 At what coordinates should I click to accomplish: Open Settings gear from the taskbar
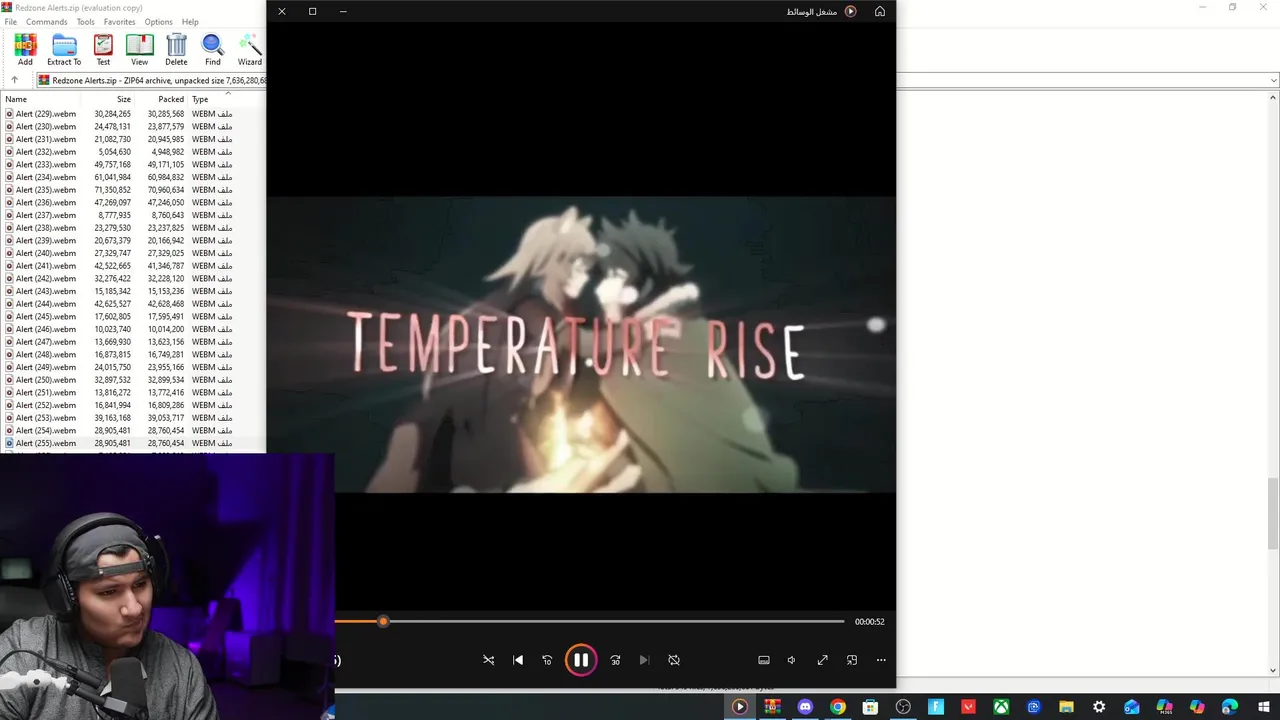coord(1099,707)
